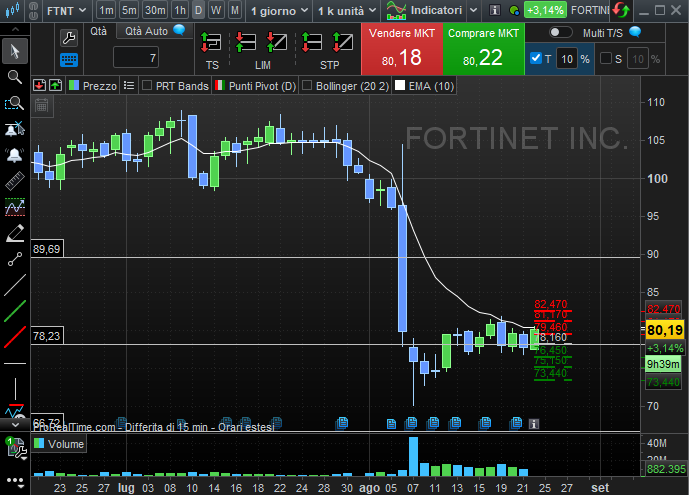
Task: Select the pencil drawing tool
Action: coord(15,233)
